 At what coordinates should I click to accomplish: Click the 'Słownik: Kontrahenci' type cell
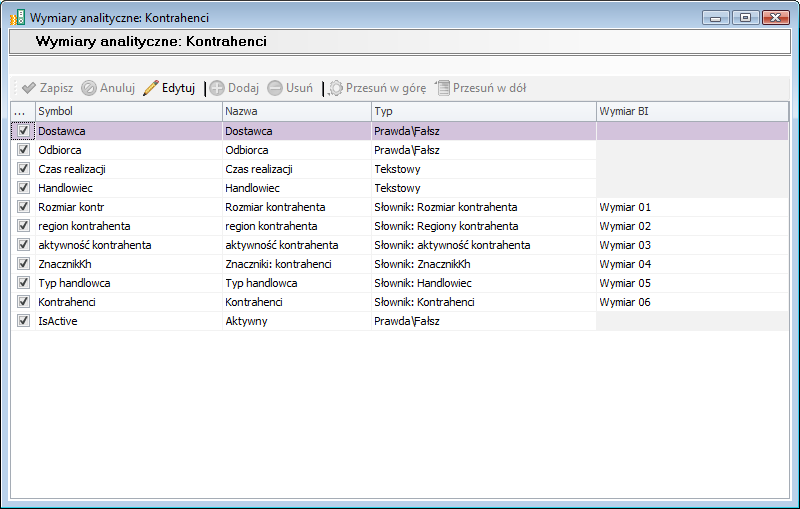tap(484, 301)
